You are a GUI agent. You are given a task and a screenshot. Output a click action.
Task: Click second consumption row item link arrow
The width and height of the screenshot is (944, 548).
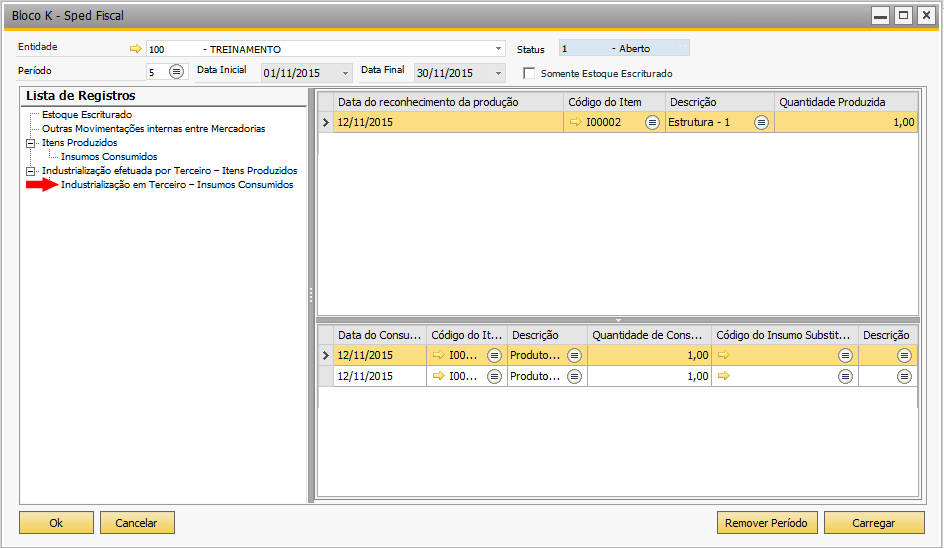click(439, 376)
